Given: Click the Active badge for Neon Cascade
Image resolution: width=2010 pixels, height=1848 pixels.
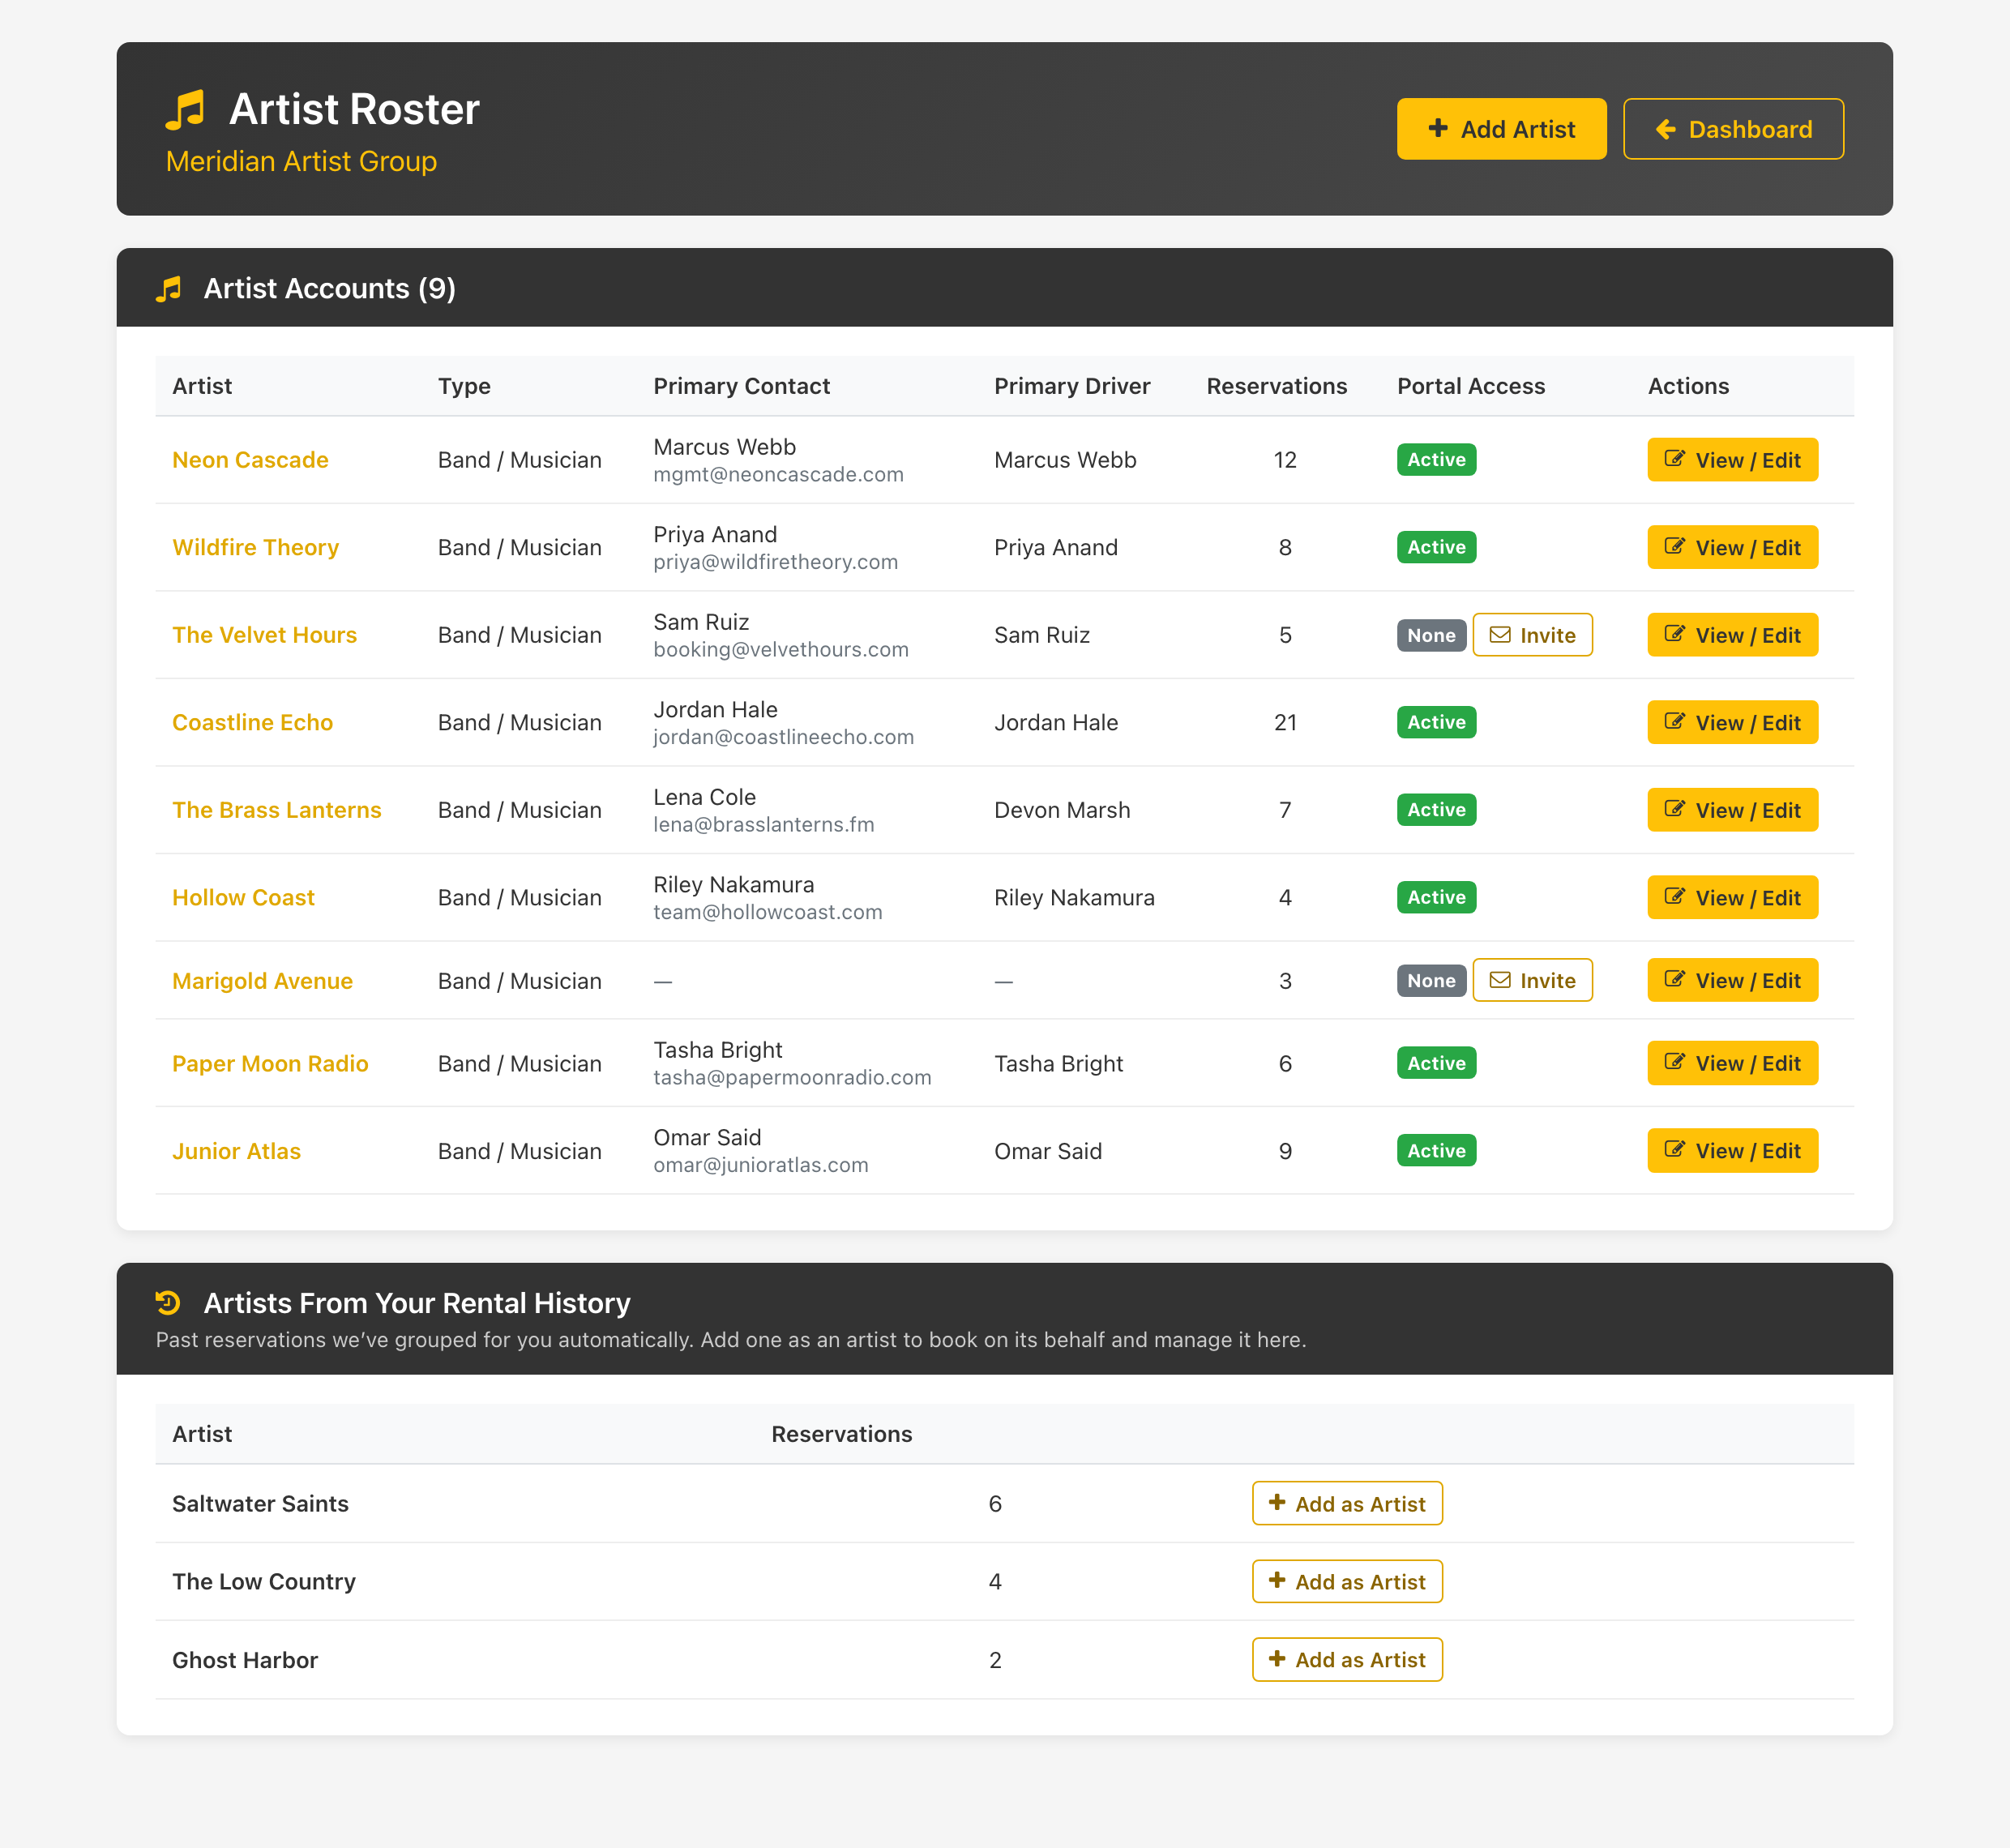Looking at the screenshot, I should [1436, 460].
